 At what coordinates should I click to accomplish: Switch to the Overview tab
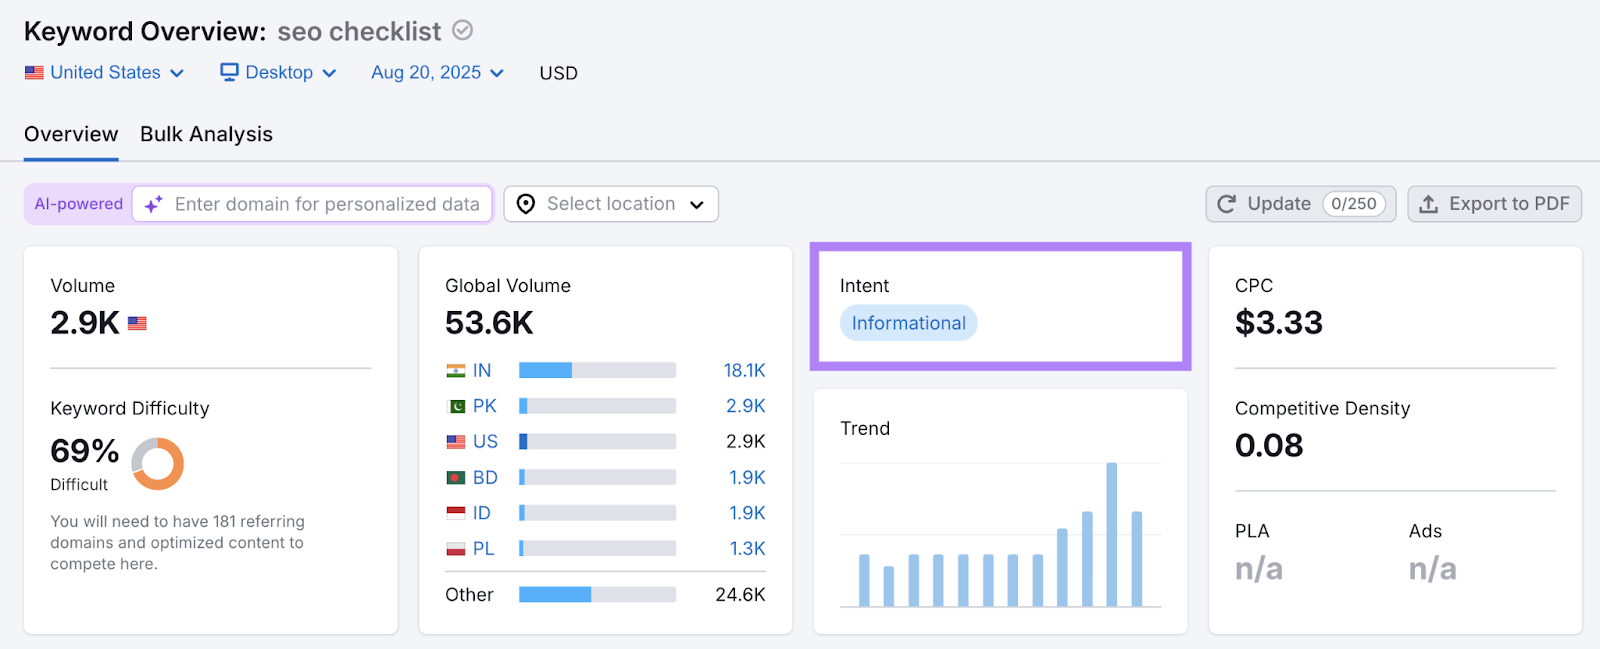(x=71, y=134)
